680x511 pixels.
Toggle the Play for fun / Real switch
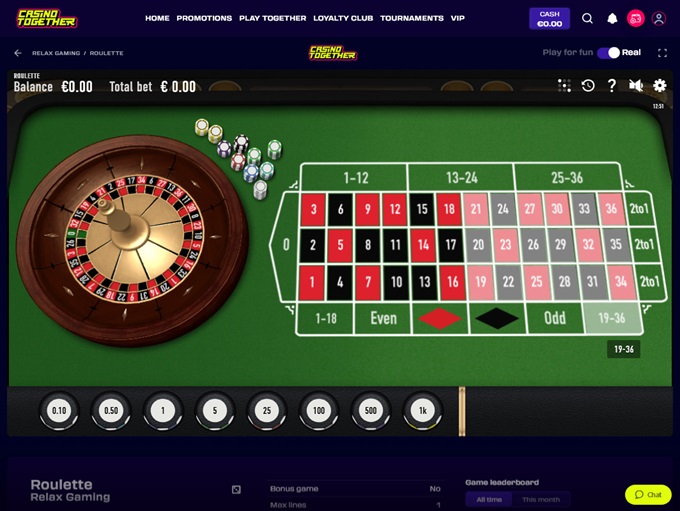[608, 52]
